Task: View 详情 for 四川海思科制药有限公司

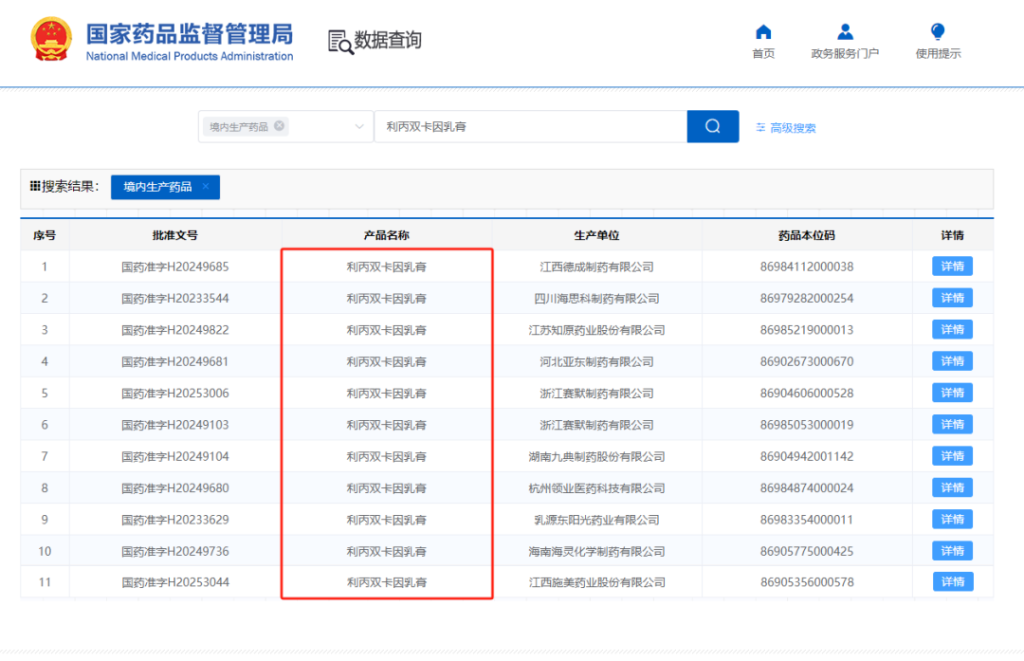Action: pos(952,298)
